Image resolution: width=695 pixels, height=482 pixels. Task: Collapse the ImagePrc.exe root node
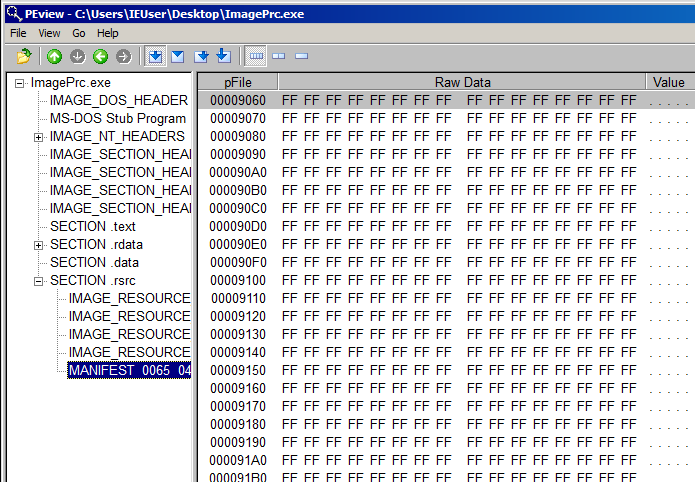click(19, 83)
